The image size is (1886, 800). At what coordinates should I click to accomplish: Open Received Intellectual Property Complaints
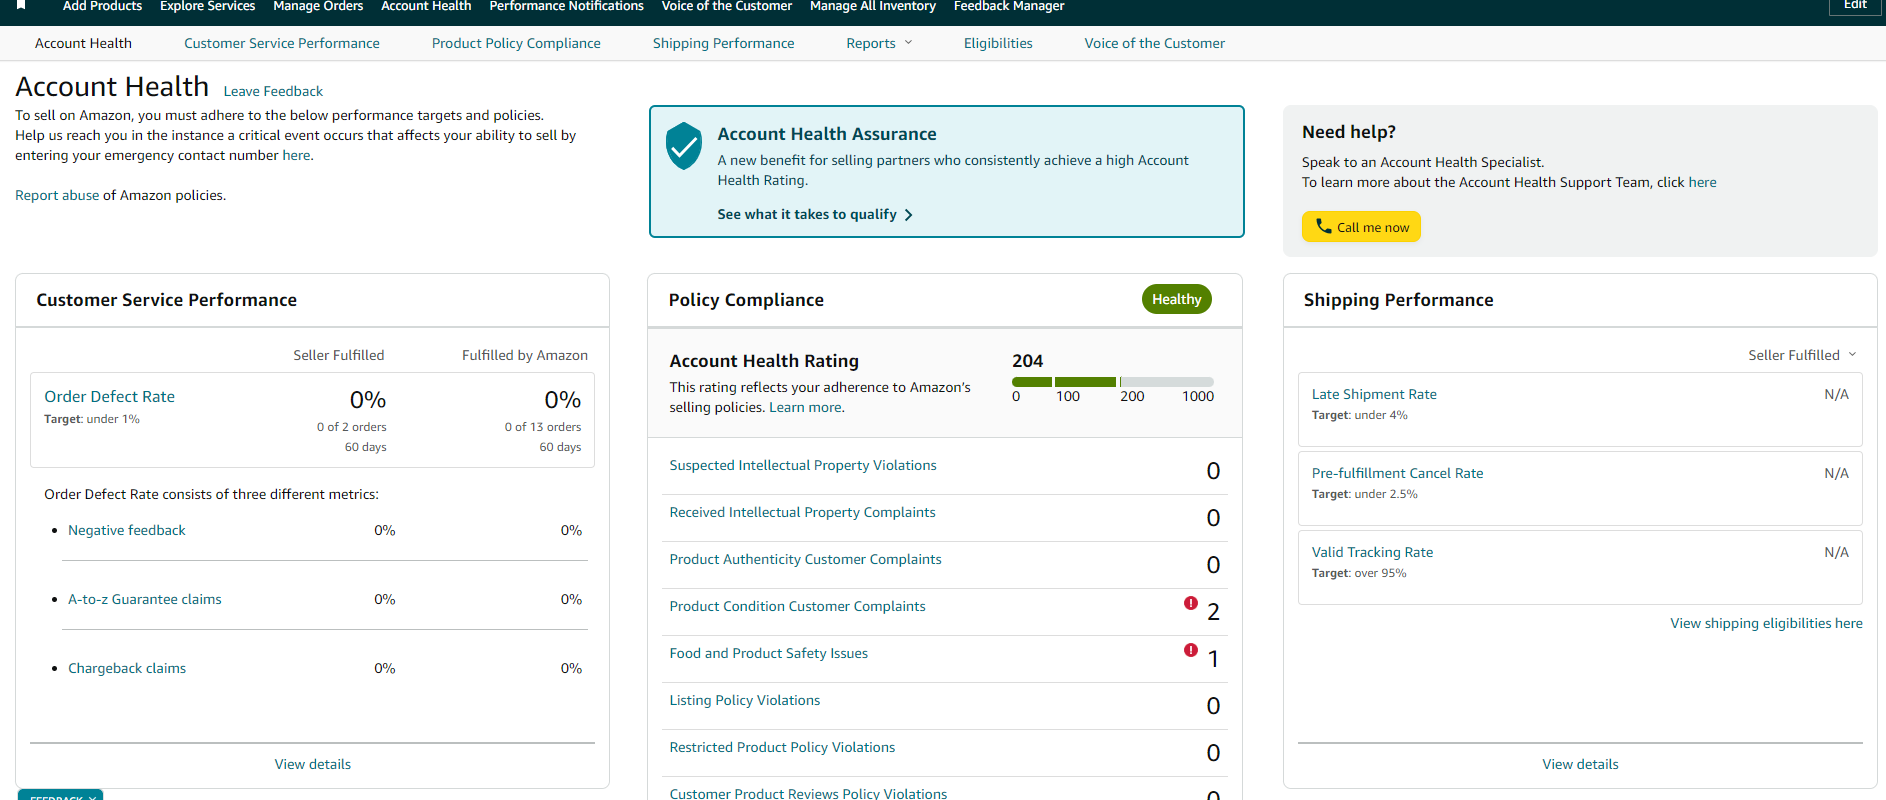tap(803, 512)
